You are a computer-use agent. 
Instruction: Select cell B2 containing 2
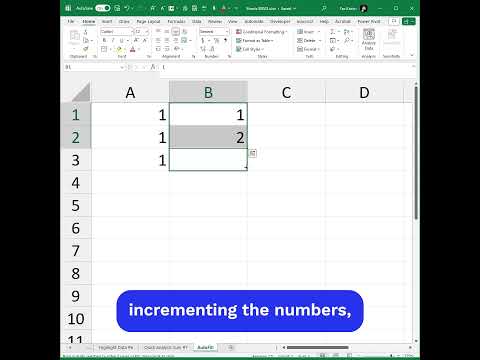point(208,137)
